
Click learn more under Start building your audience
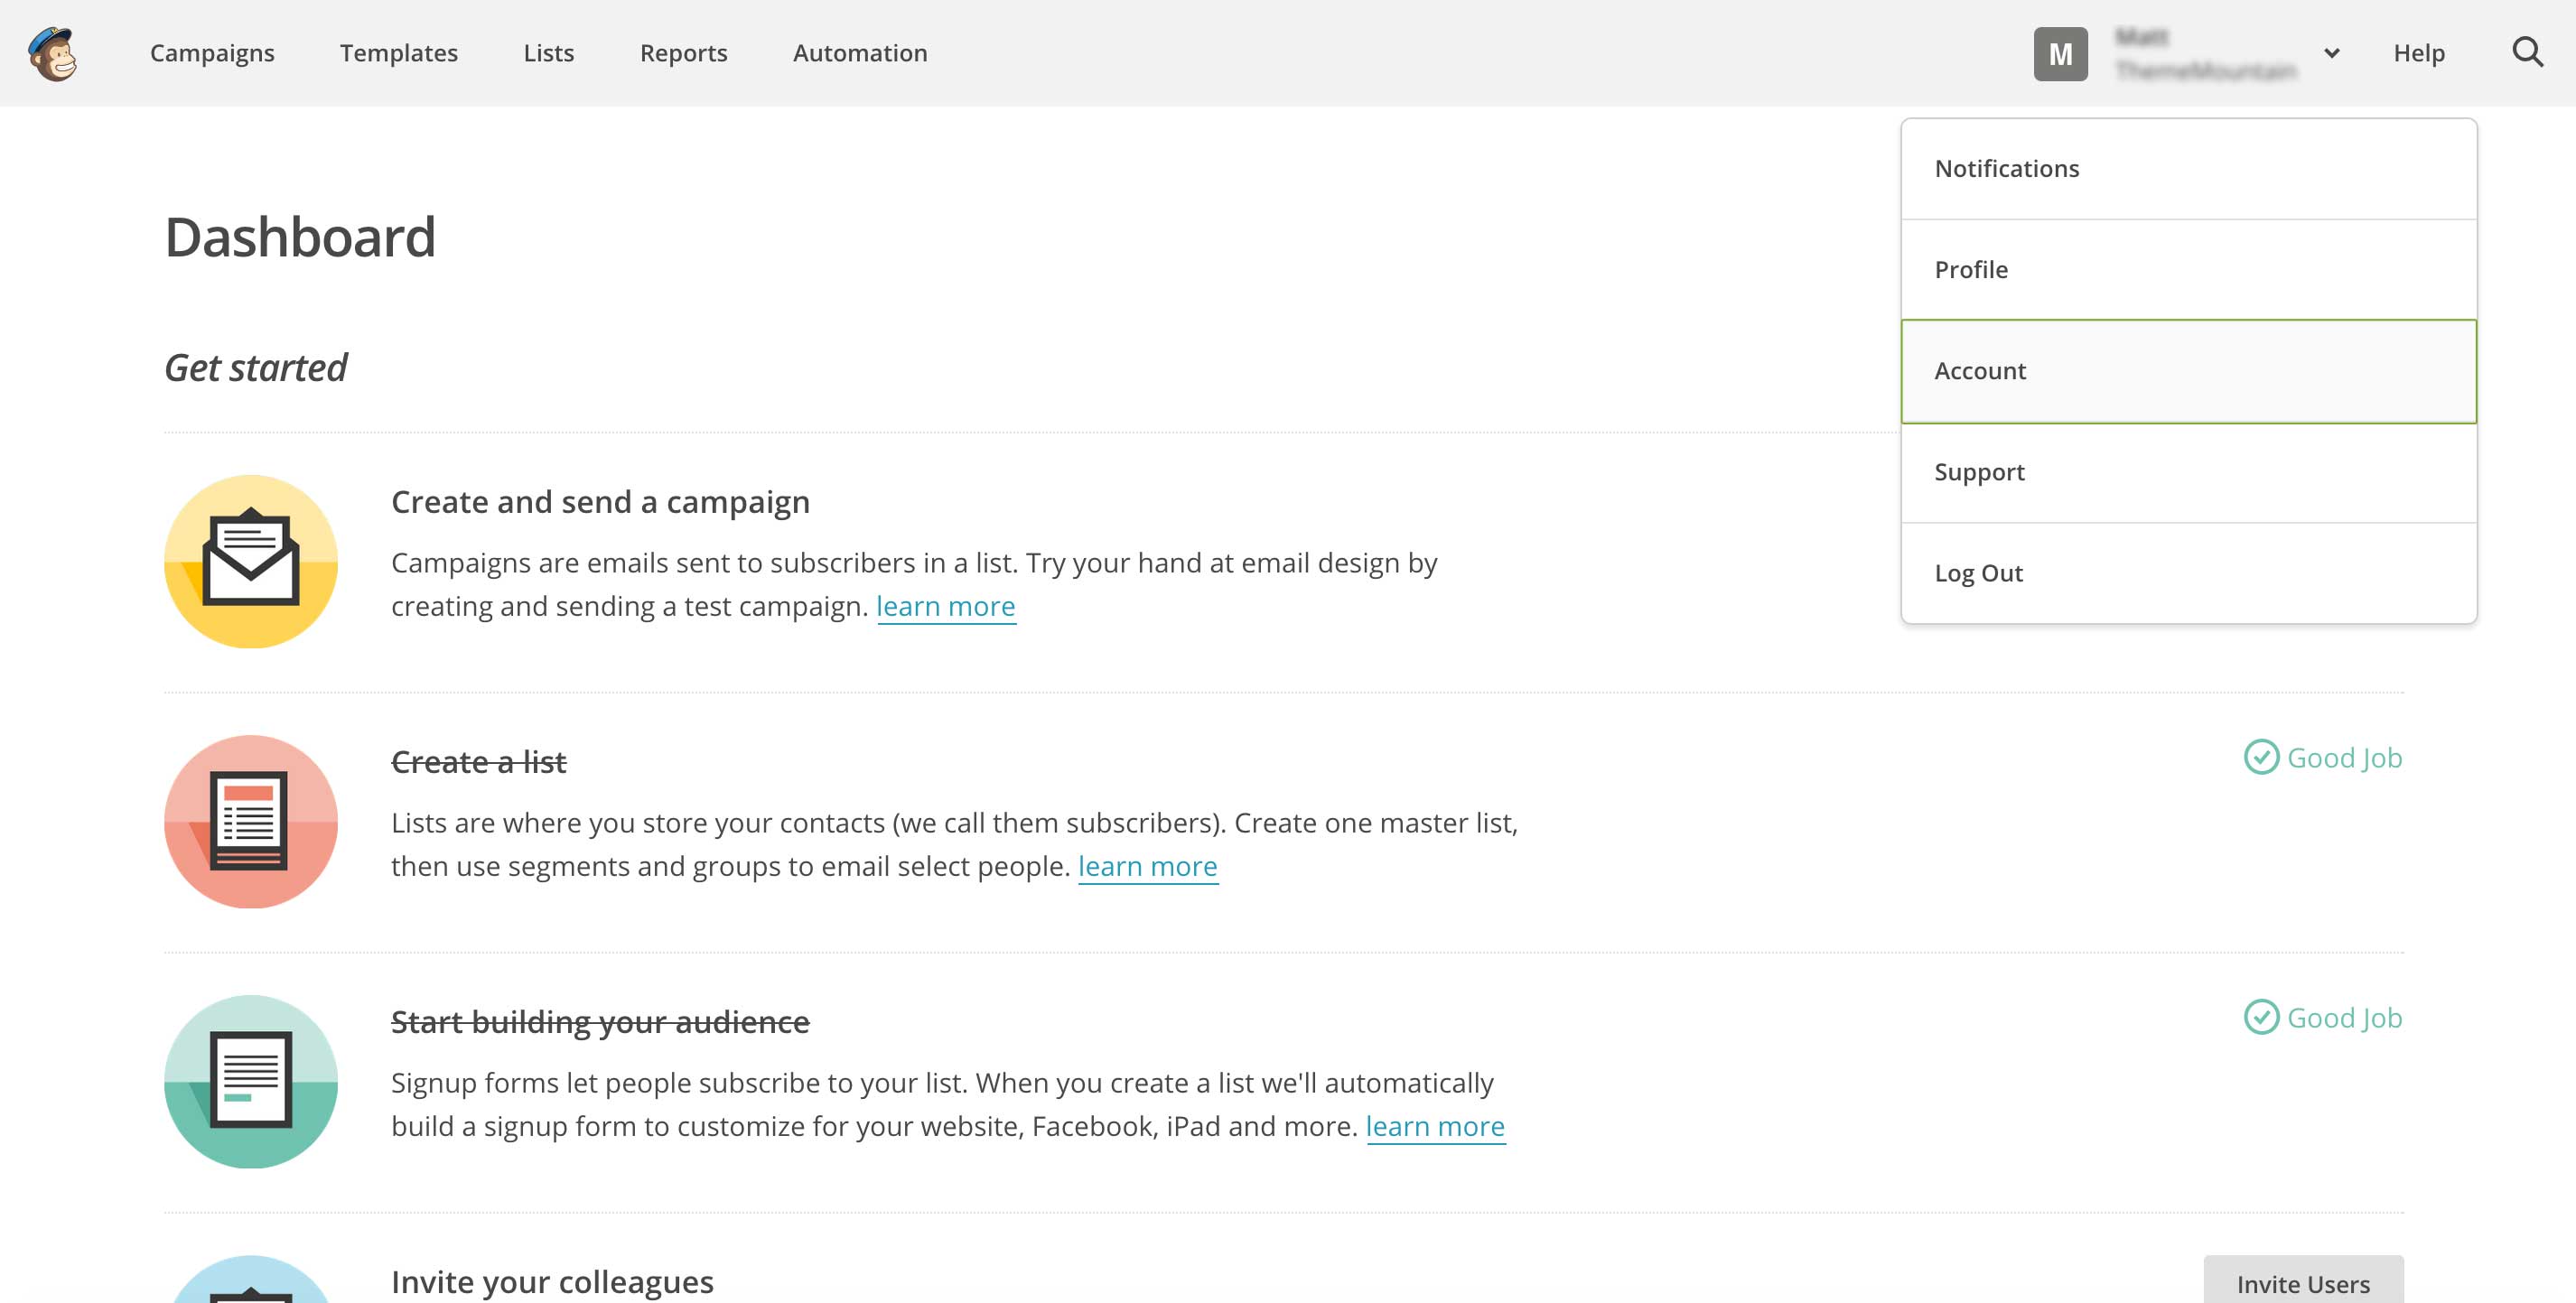[1435, 1127]
